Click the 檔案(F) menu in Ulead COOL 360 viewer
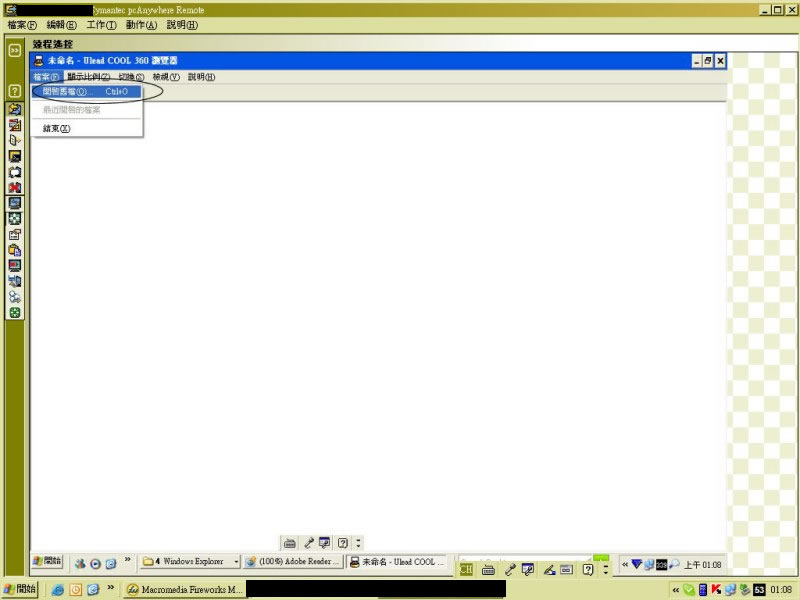The image size is (800, 600). (x=46, y=77)
